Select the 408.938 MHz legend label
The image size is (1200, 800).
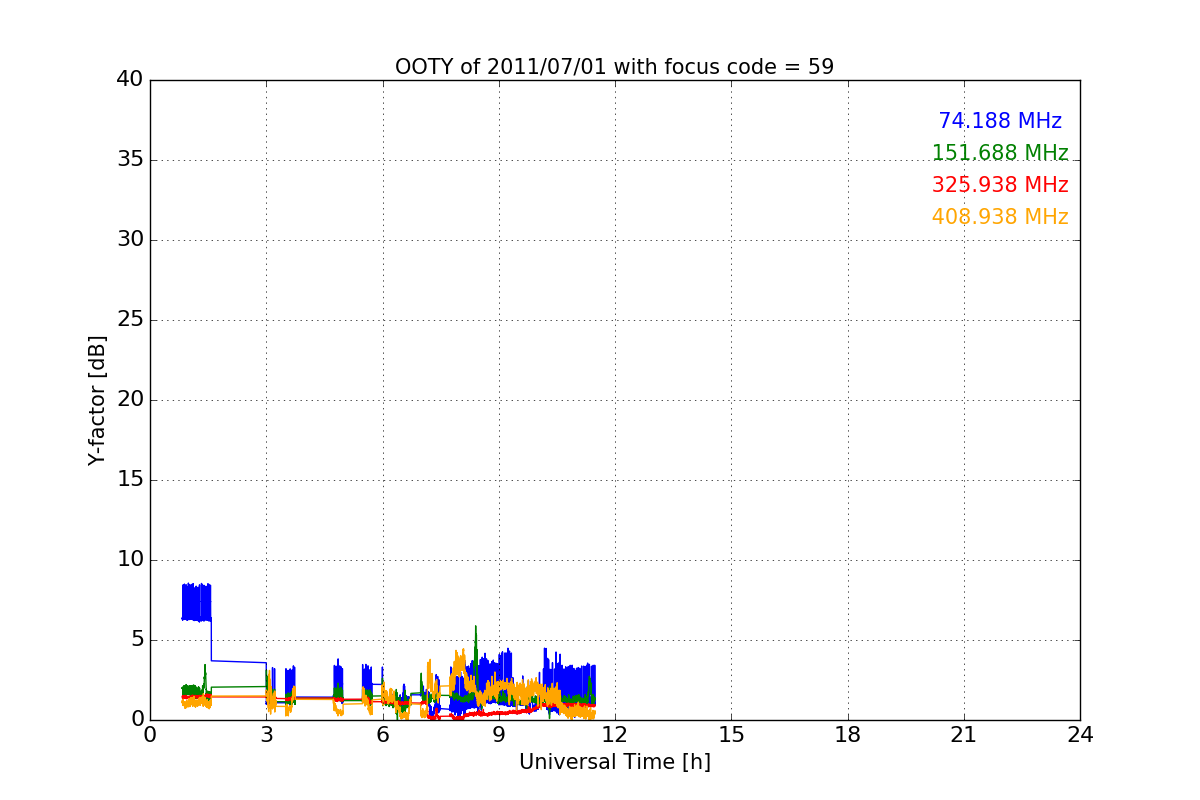tap(1000, 217)
